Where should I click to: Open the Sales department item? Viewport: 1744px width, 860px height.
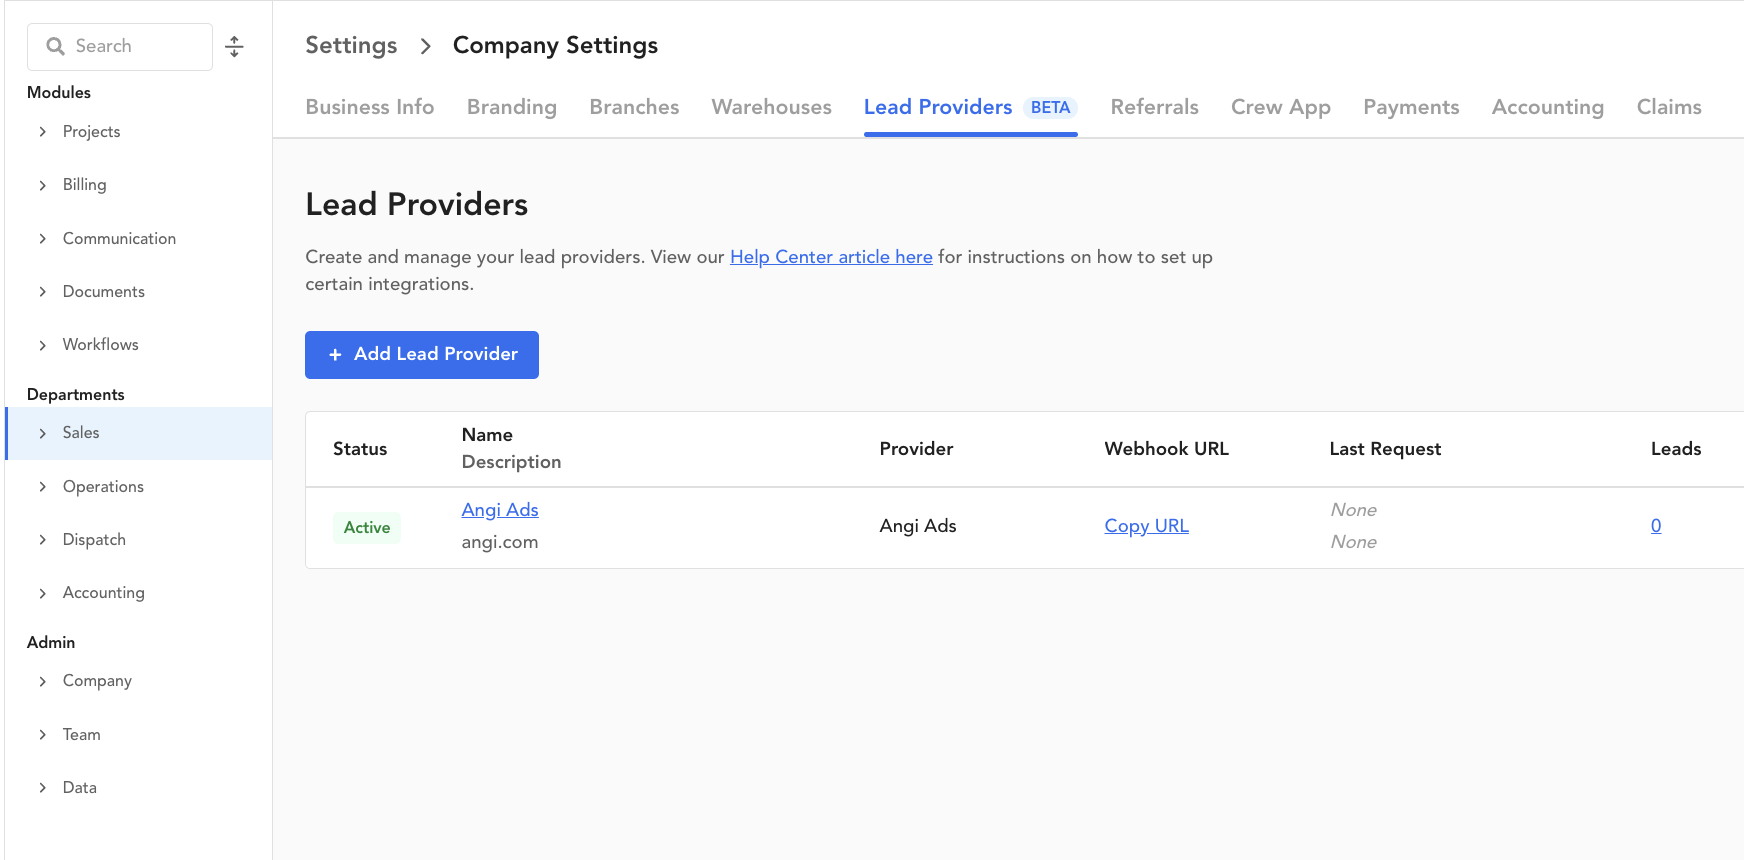pyautogui.click(x=81, y=433)
